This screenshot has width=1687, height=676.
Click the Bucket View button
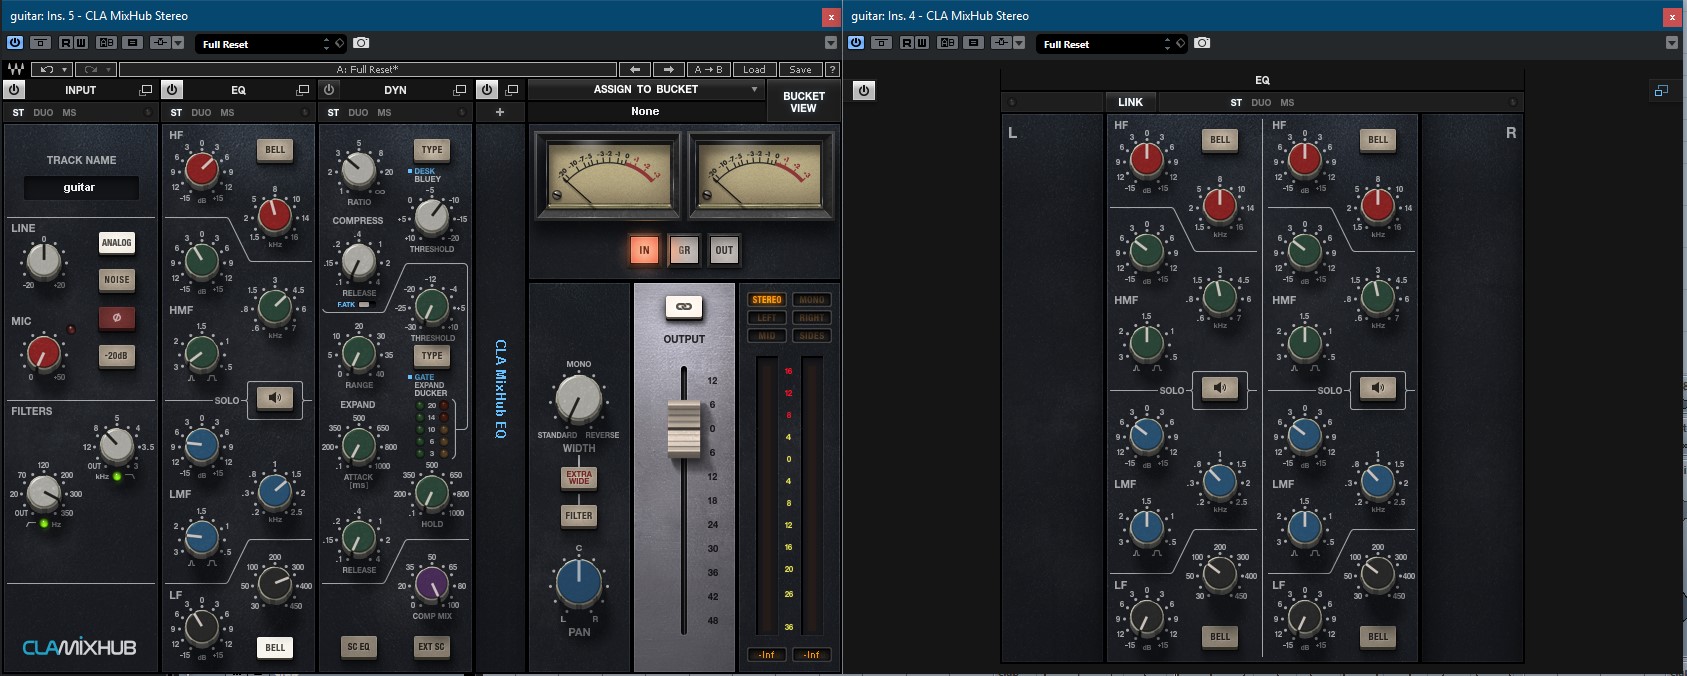point(803,102)
